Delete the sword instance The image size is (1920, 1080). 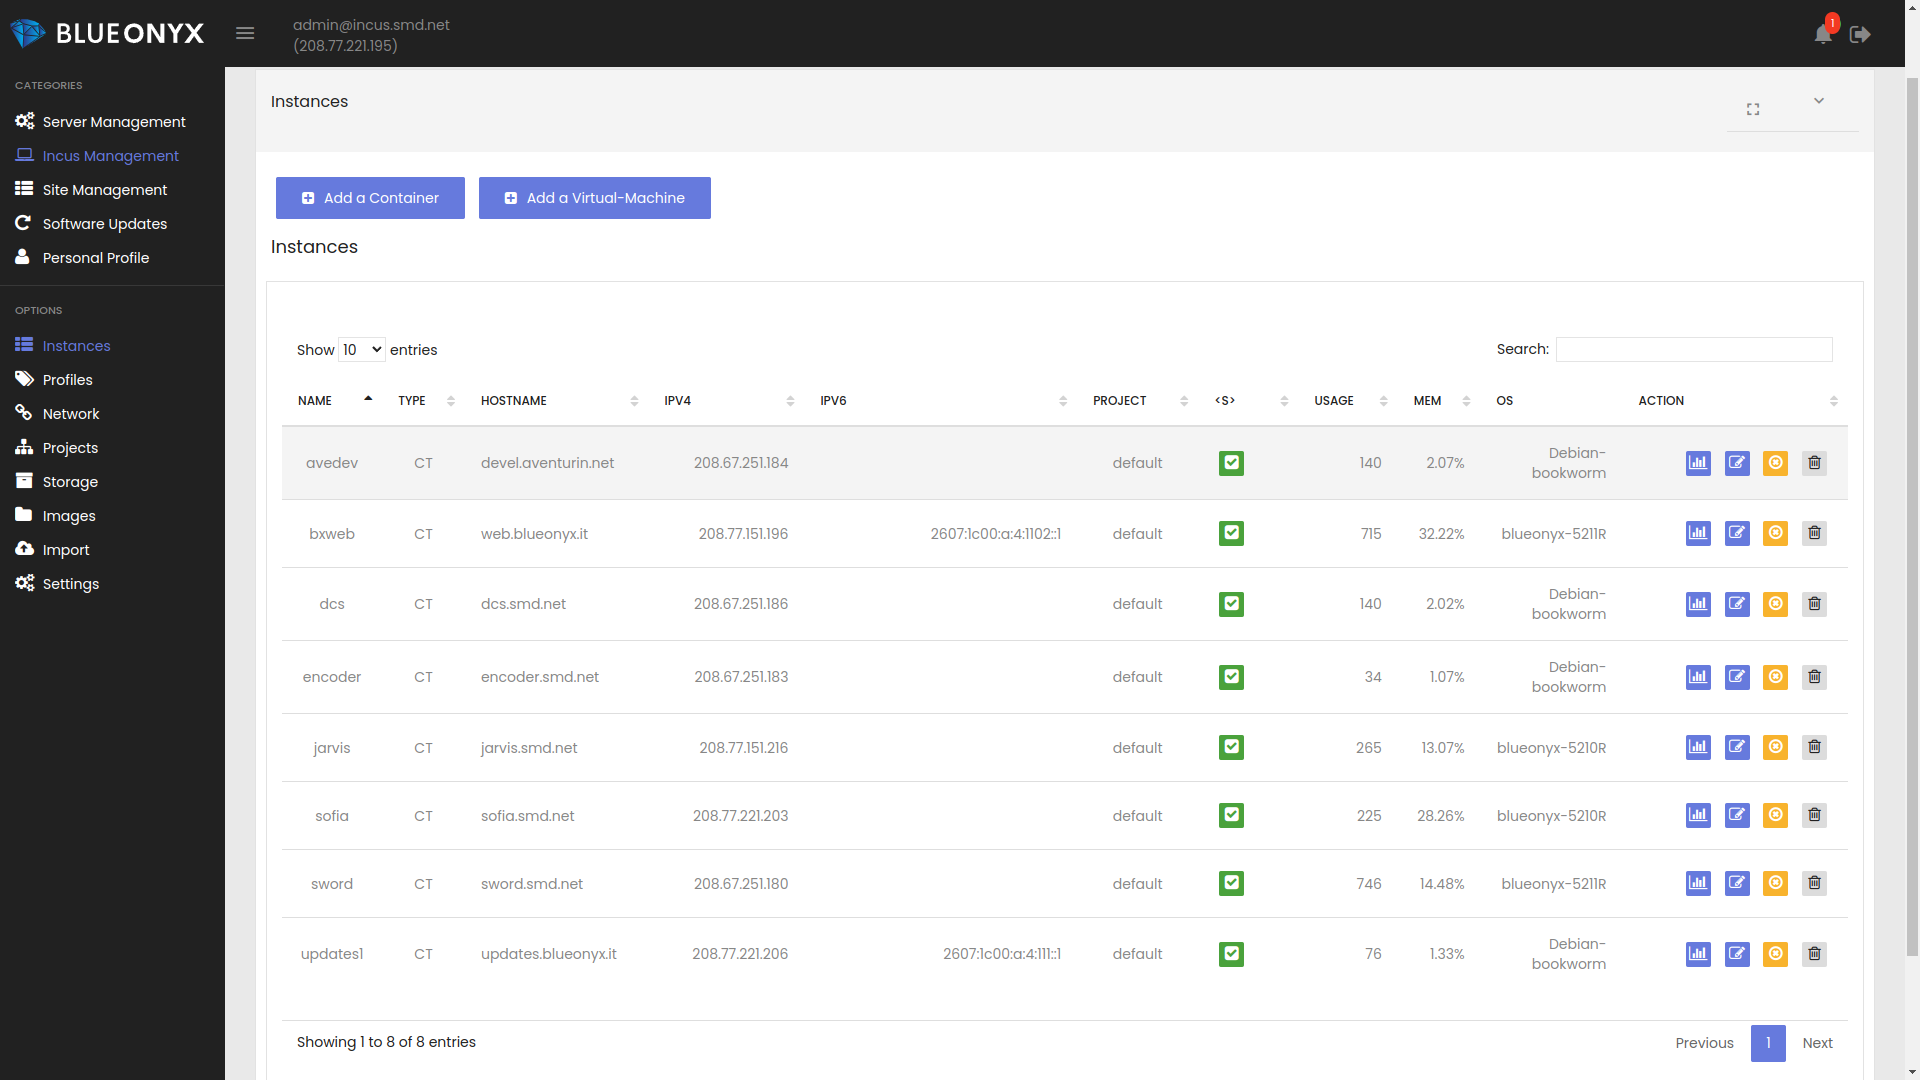click(1814, 883)
